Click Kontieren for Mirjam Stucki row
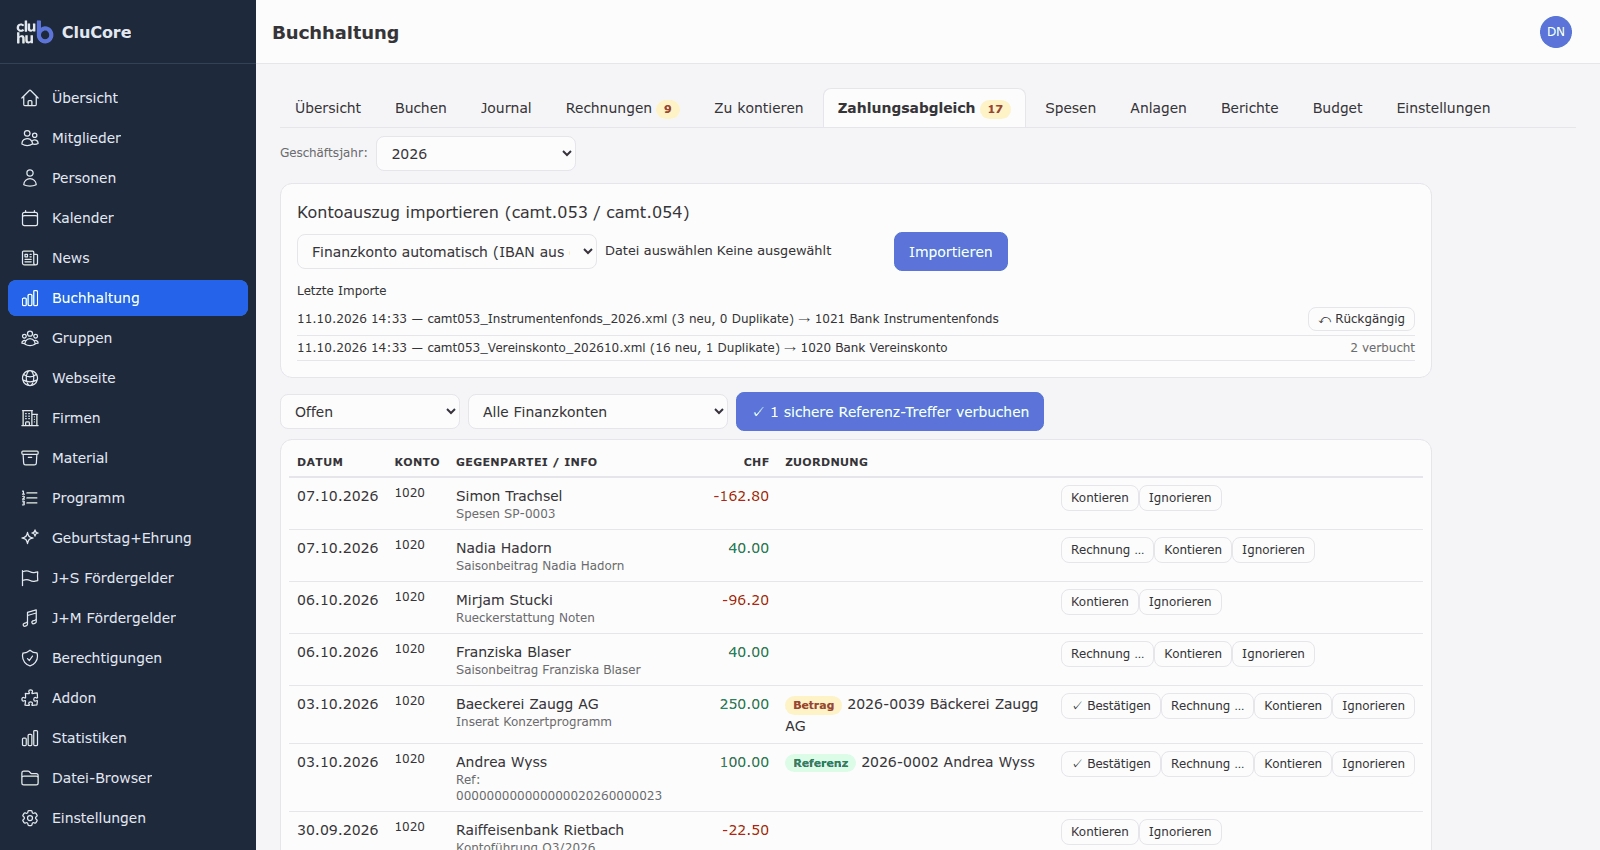Image resolution: width=1600 pixels, height=850 pixels. 1100,602
